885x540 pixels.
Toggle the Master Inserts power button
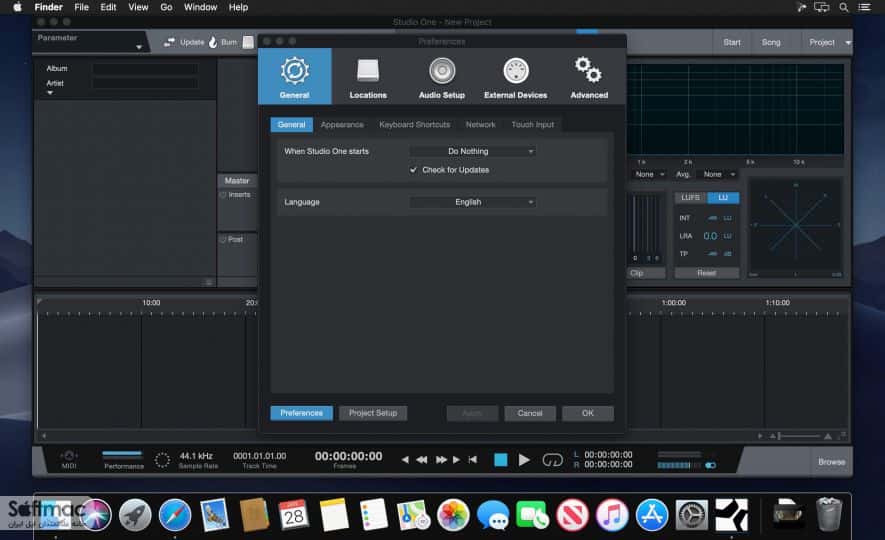pos(223,195)
